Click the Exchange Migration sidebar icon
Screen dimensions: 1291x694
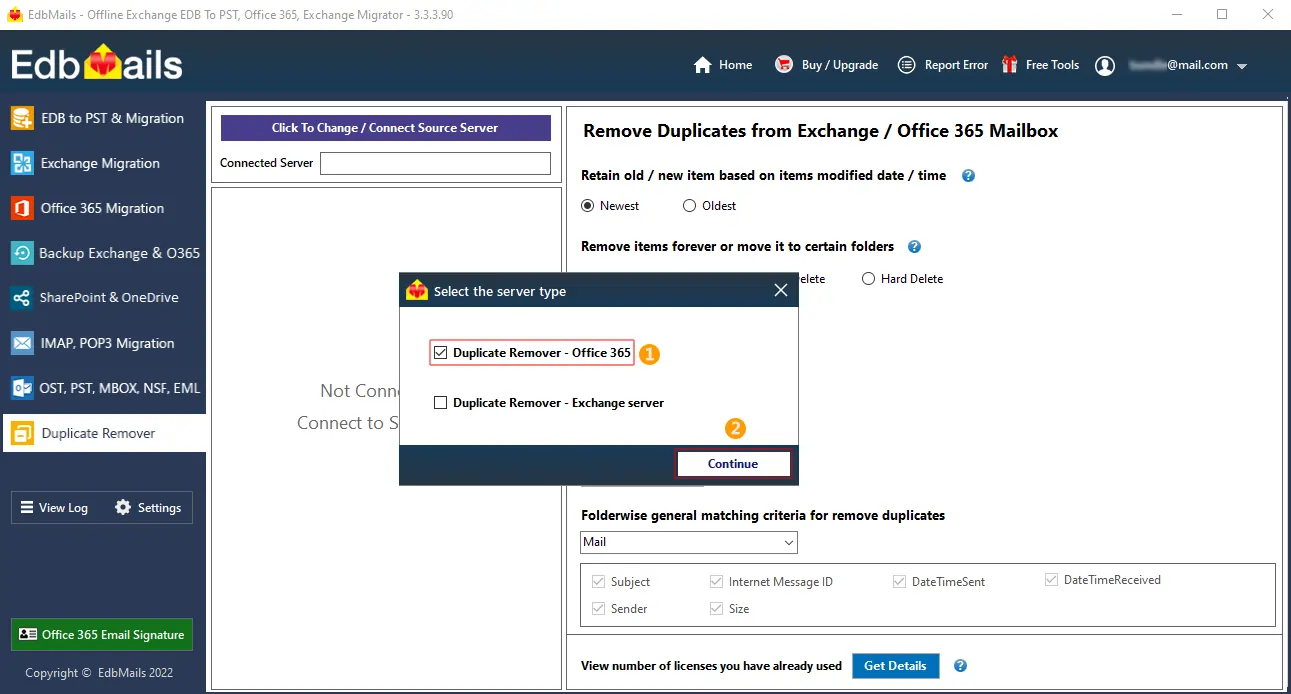(x=22, y=163)
